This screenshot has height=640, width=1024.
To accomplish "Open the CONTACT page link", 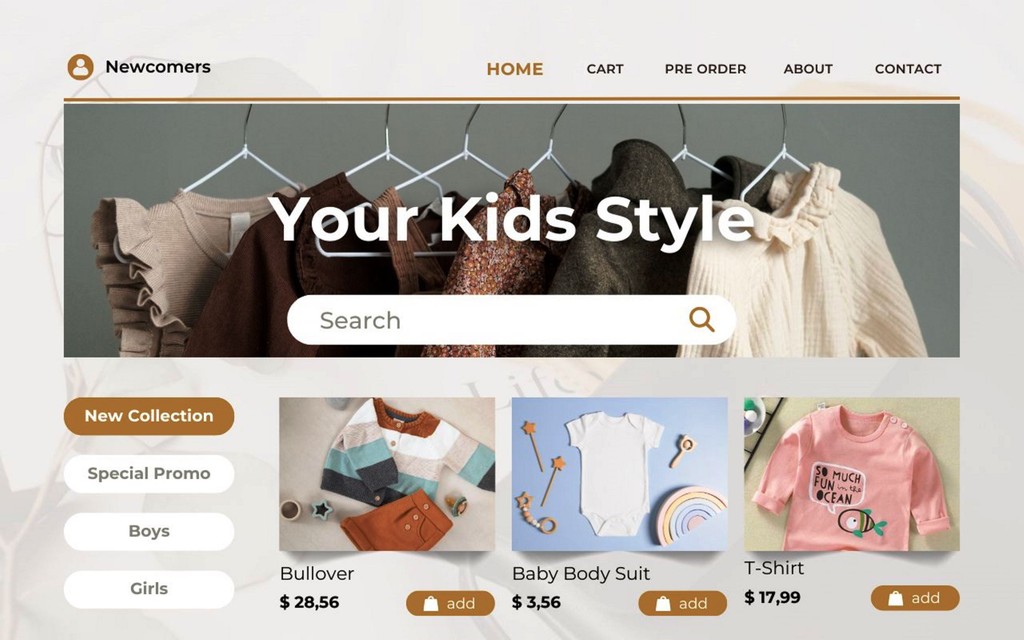I will coord(908,69).
